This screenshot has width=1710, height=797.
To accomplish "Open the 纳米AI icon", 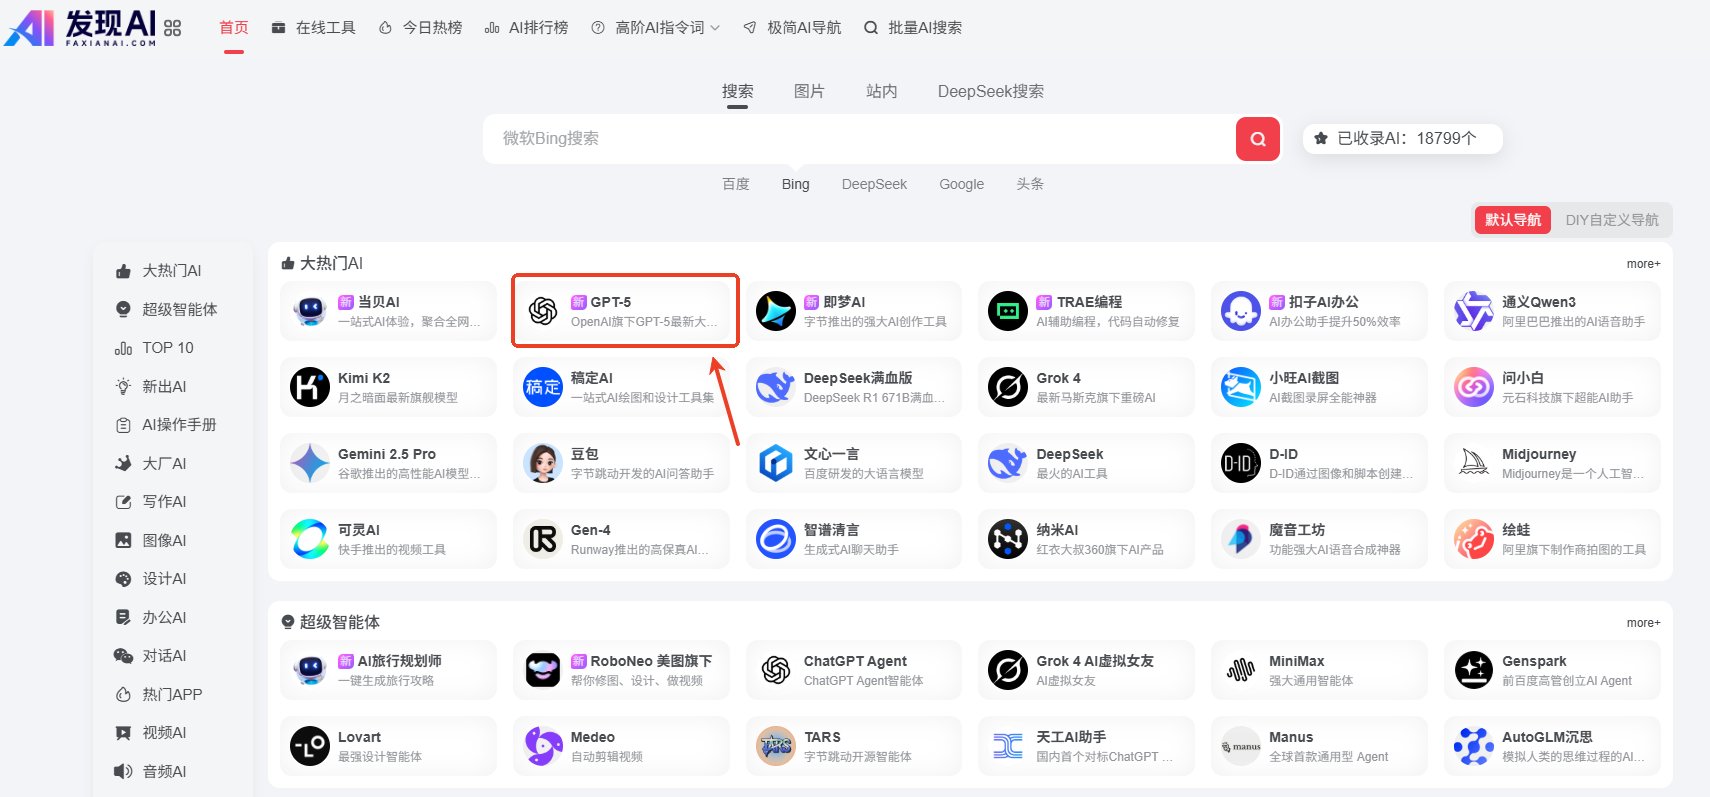I will point(1008,539).
